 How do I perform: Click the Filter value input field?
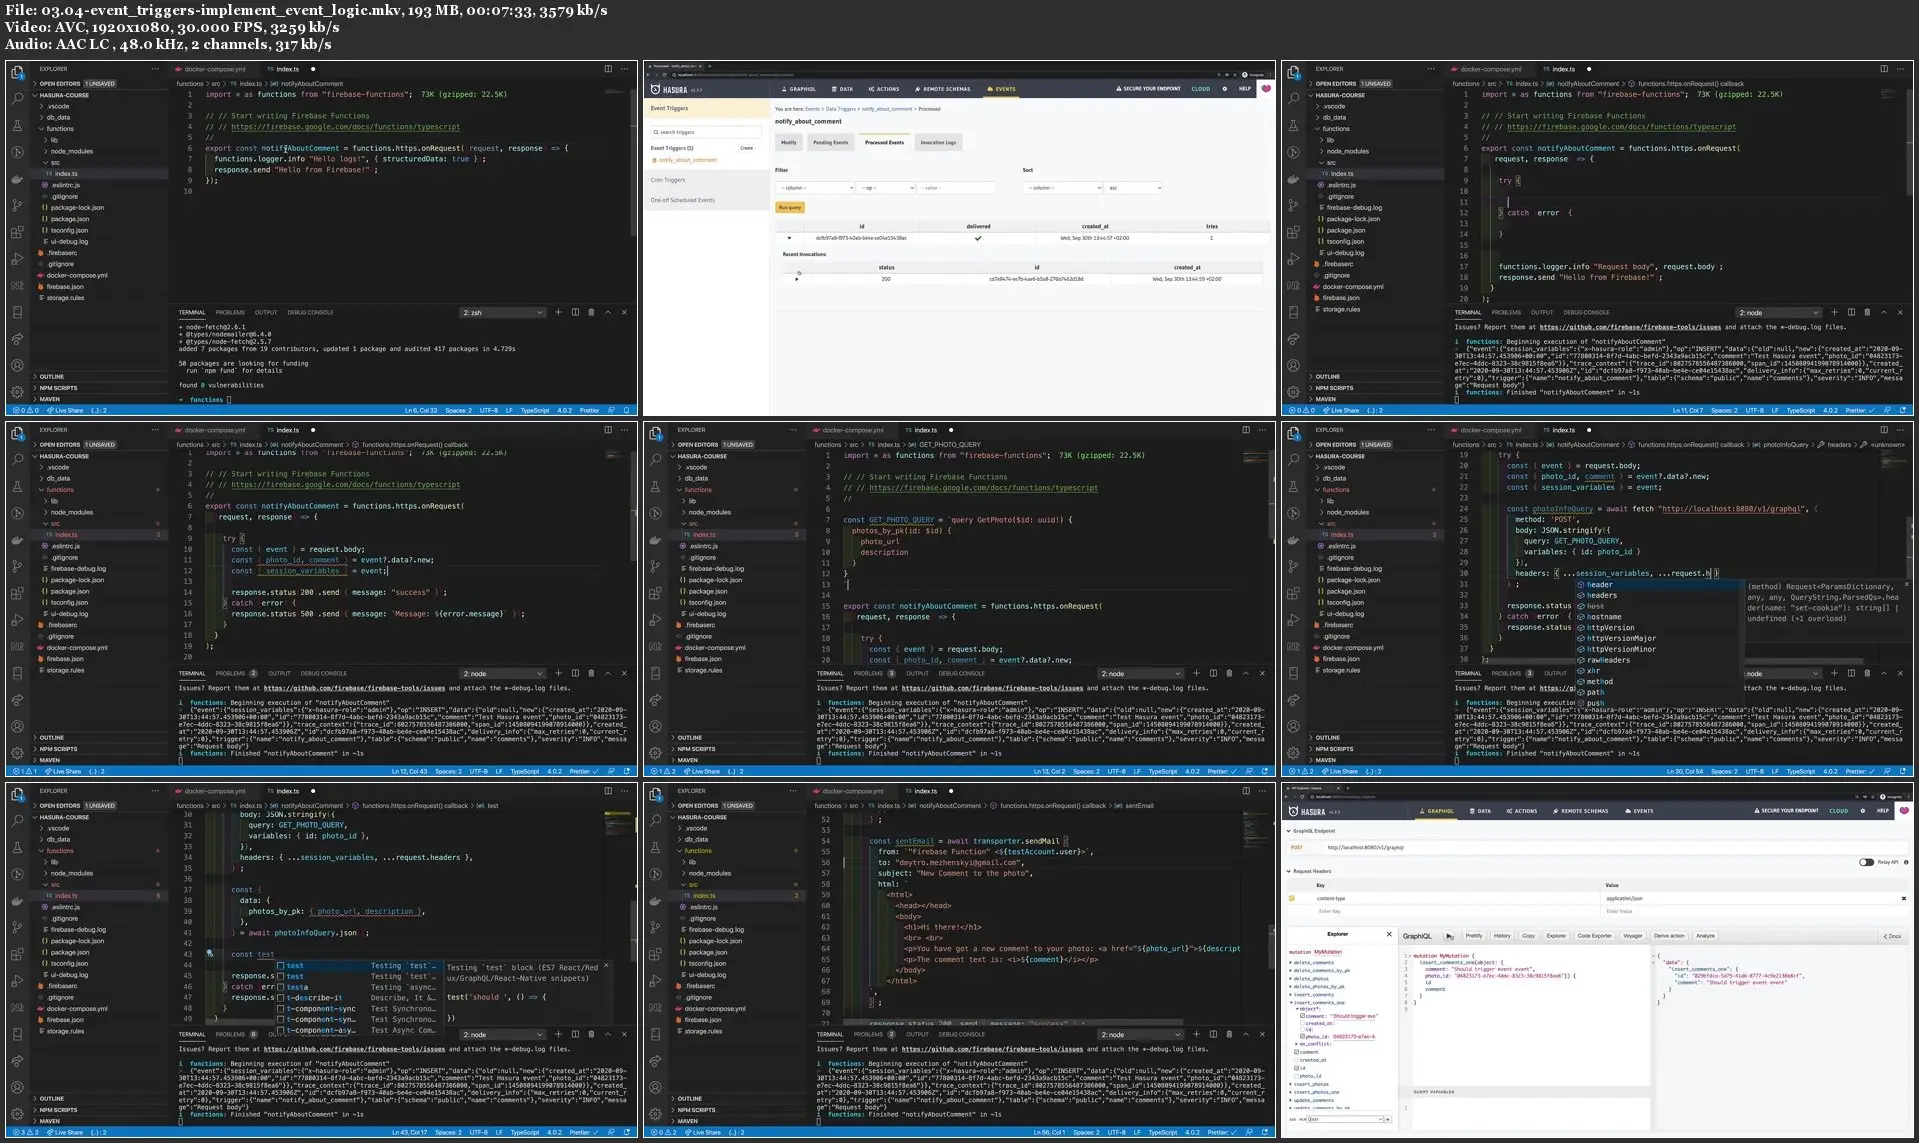[957, 188]
